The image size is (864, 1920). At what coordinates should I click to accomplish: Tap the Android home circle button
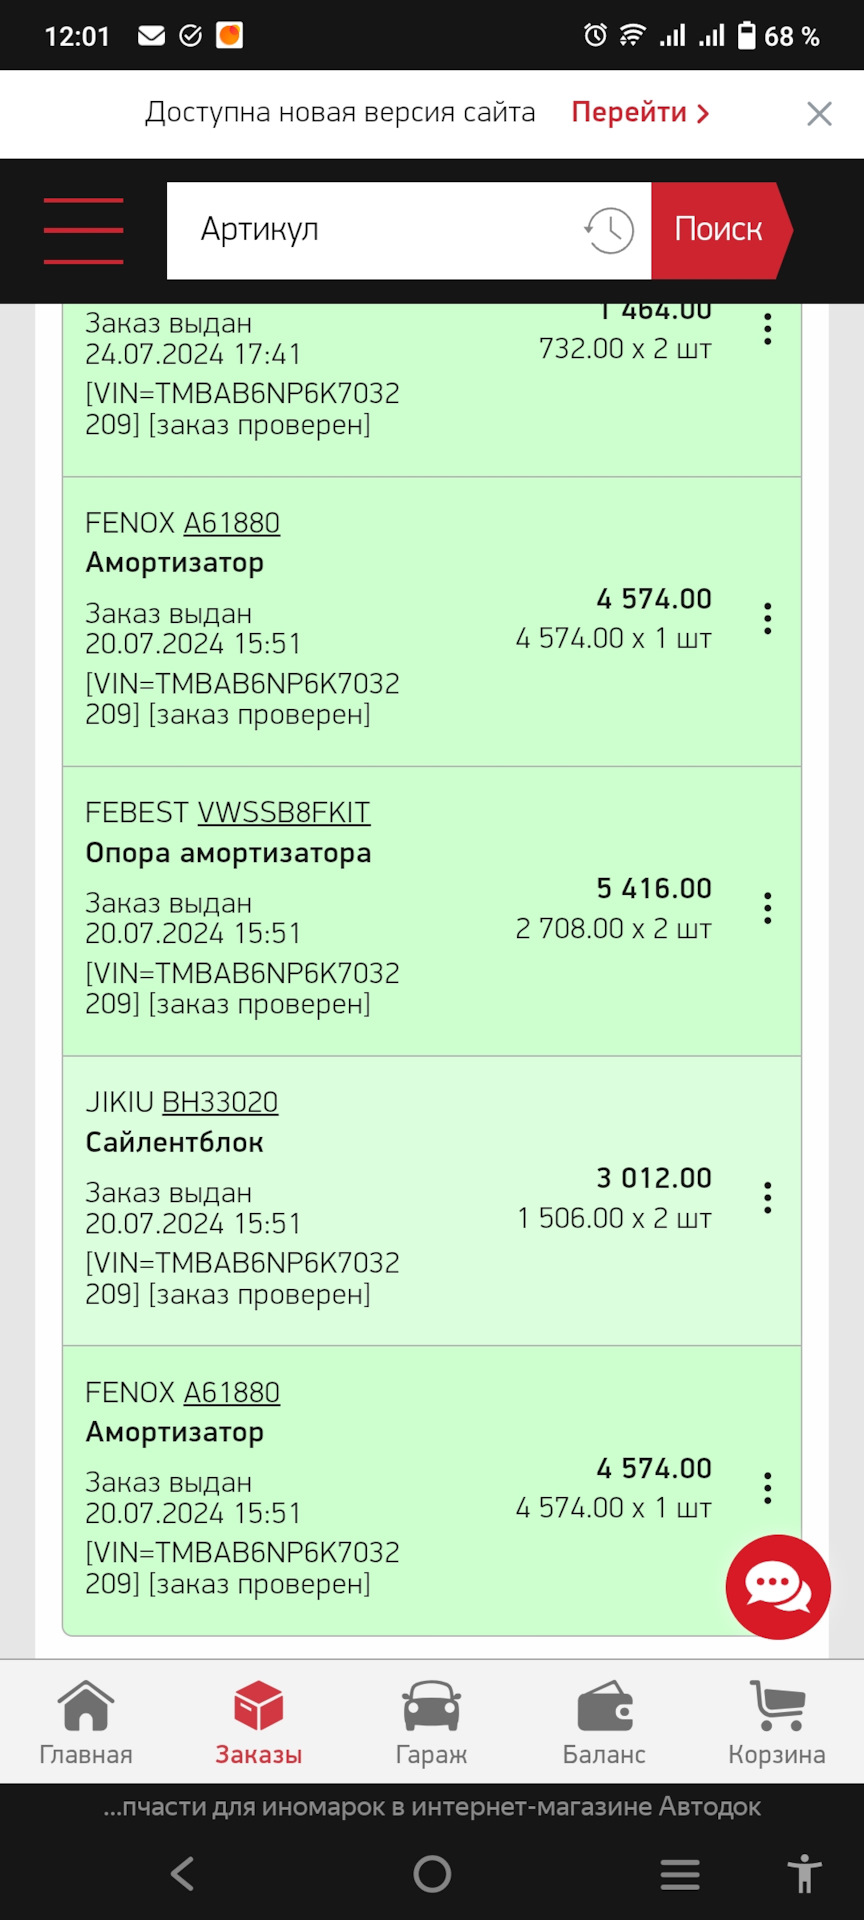[x=432, y=1873]
